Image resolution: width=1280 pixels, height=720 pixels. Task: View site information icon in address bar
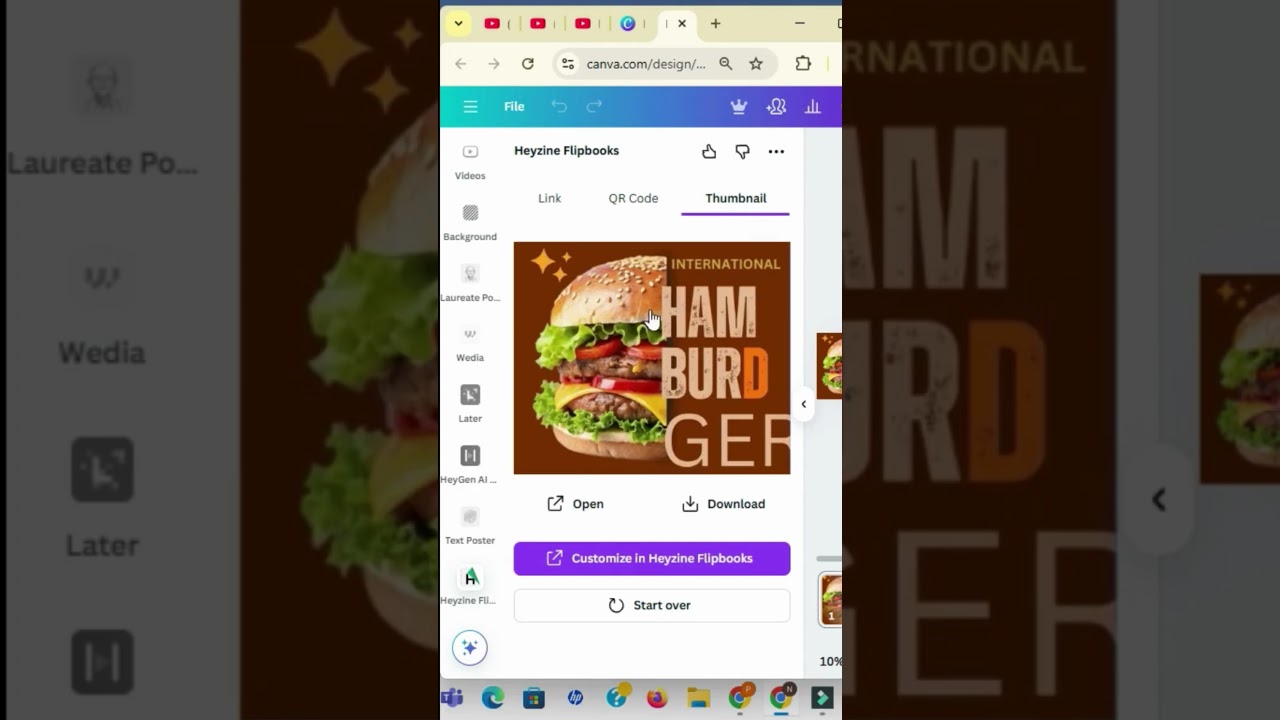click(x=568, y=64)
